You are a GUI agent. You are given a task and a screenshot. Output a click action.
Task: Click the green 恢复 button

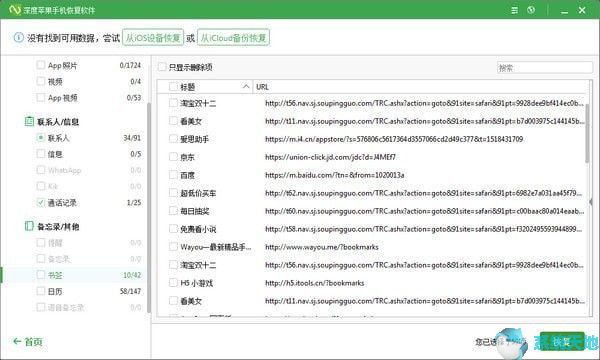point(562,342)
